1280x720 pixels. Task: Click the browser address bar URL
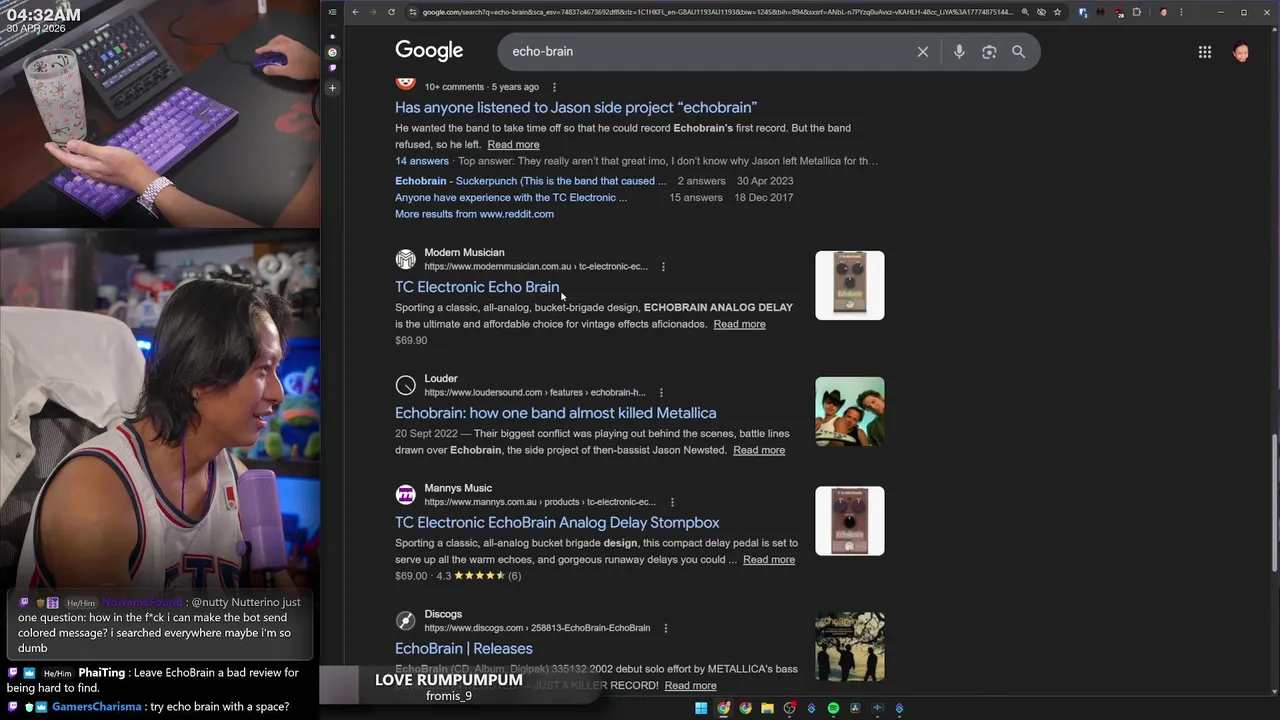[717, 12]
